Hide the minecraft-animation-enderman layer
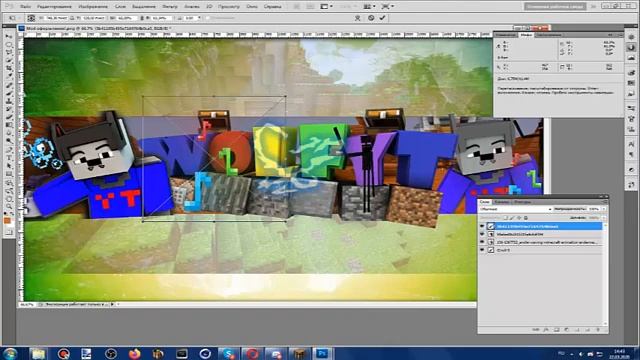The width and height of the screenshot is (640, 360). [x=482, y=242]
